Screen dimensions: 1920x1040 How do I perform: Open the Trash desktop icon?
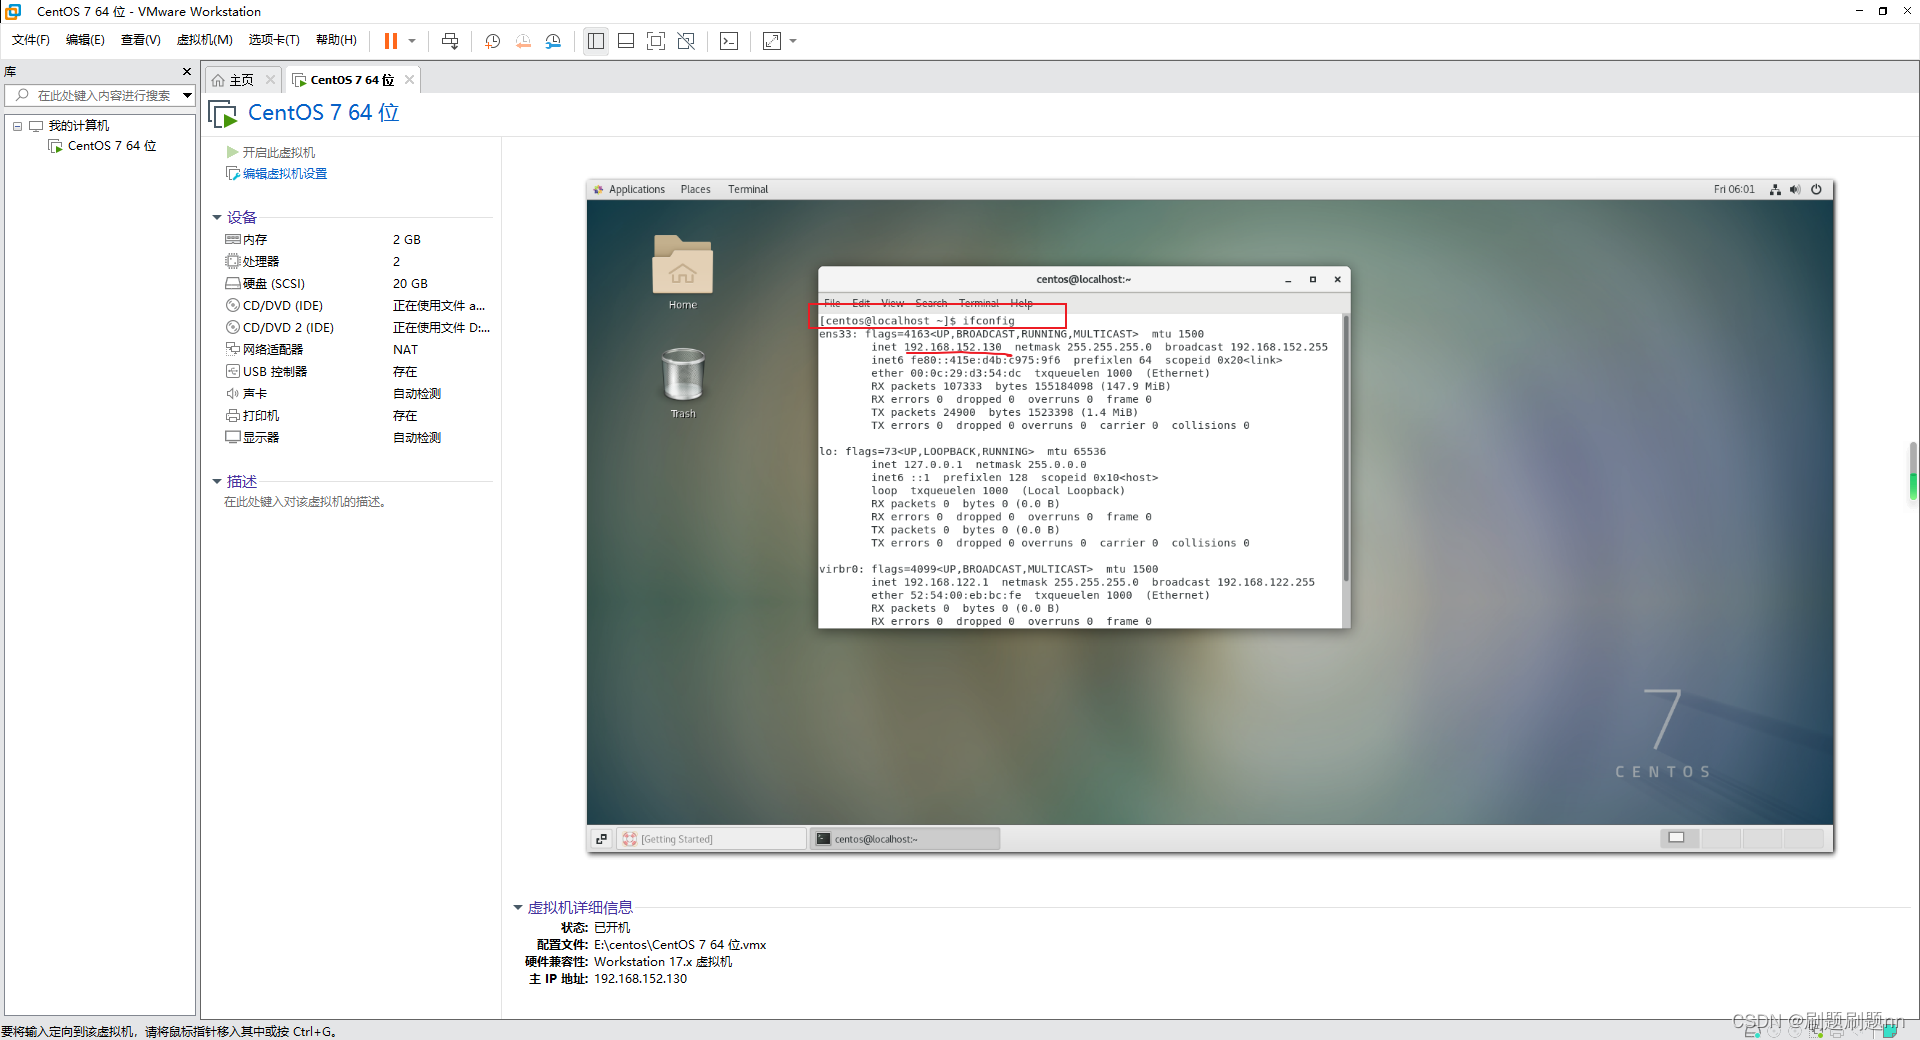[683, 383]
